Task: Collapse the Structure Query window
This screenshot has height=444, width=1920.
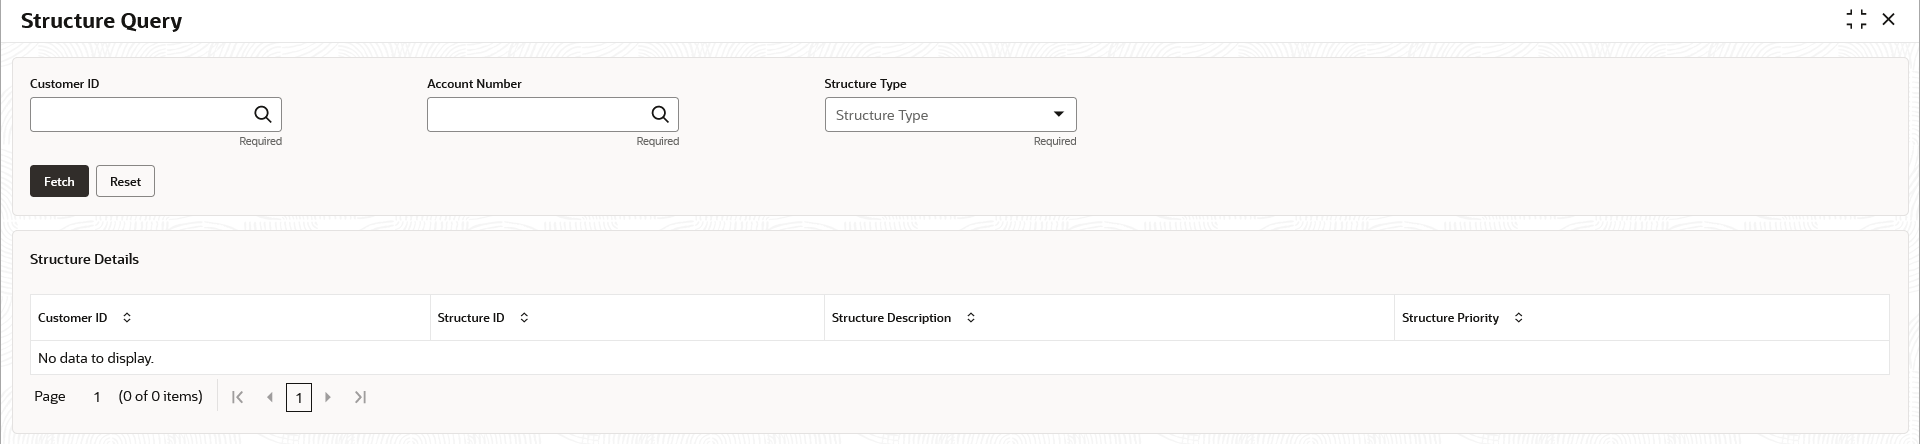Action: point(1856,20)
